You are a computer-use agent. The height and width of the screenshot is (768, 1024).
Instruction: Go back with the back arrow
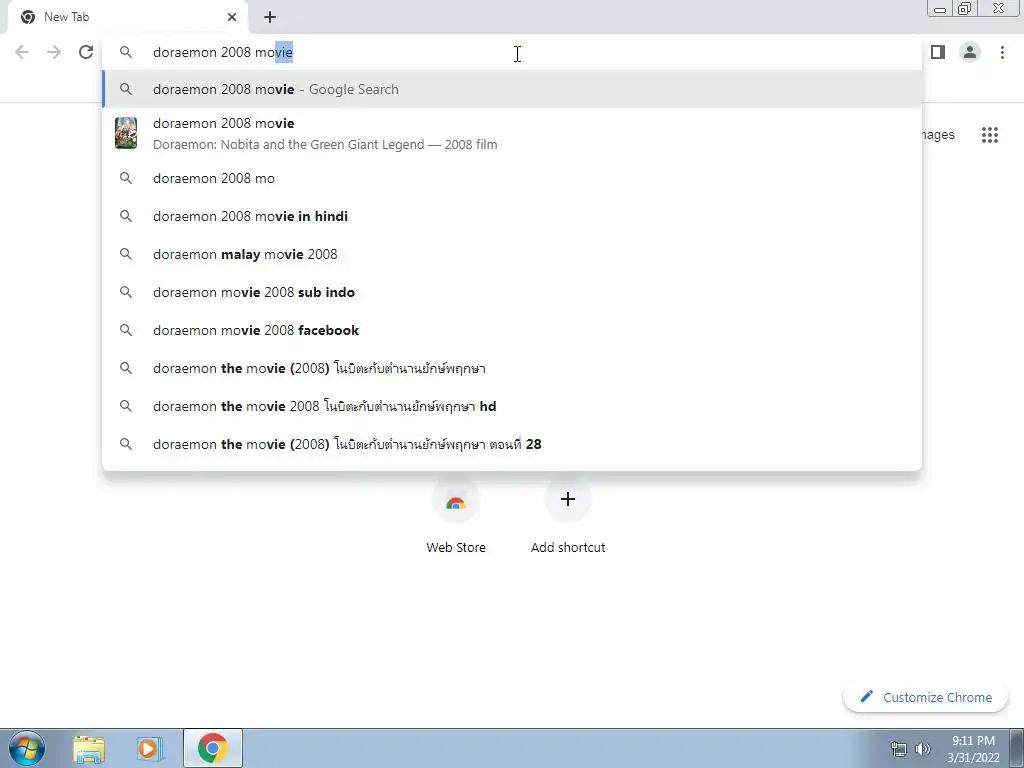(22, 52)
